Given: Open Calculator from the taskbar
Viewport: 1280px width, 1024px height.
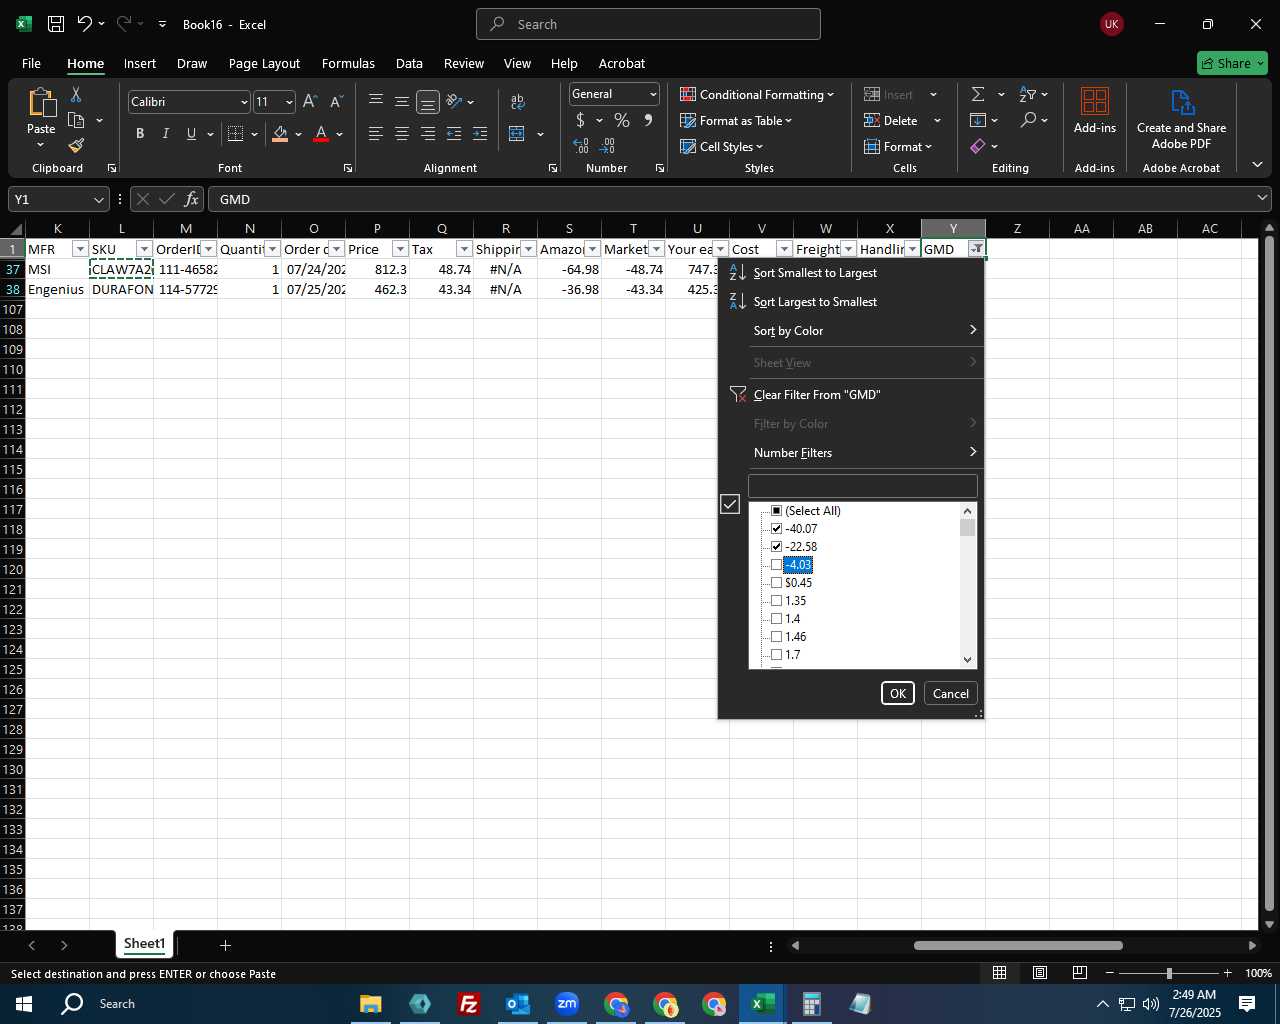Looking at the screenshot, I should [x=811, y=1004].
